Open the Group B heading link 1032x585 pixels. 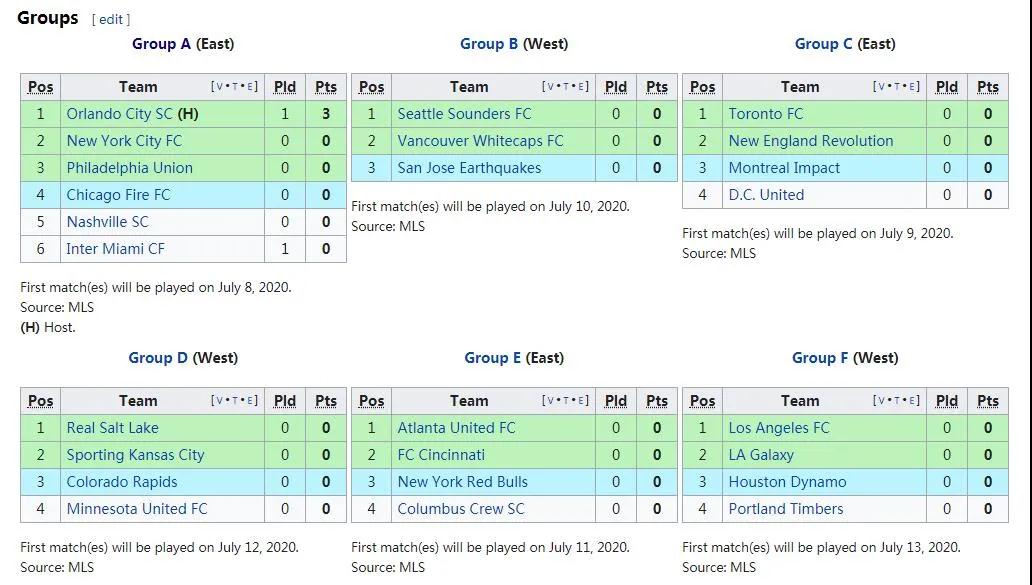point(489,44)
